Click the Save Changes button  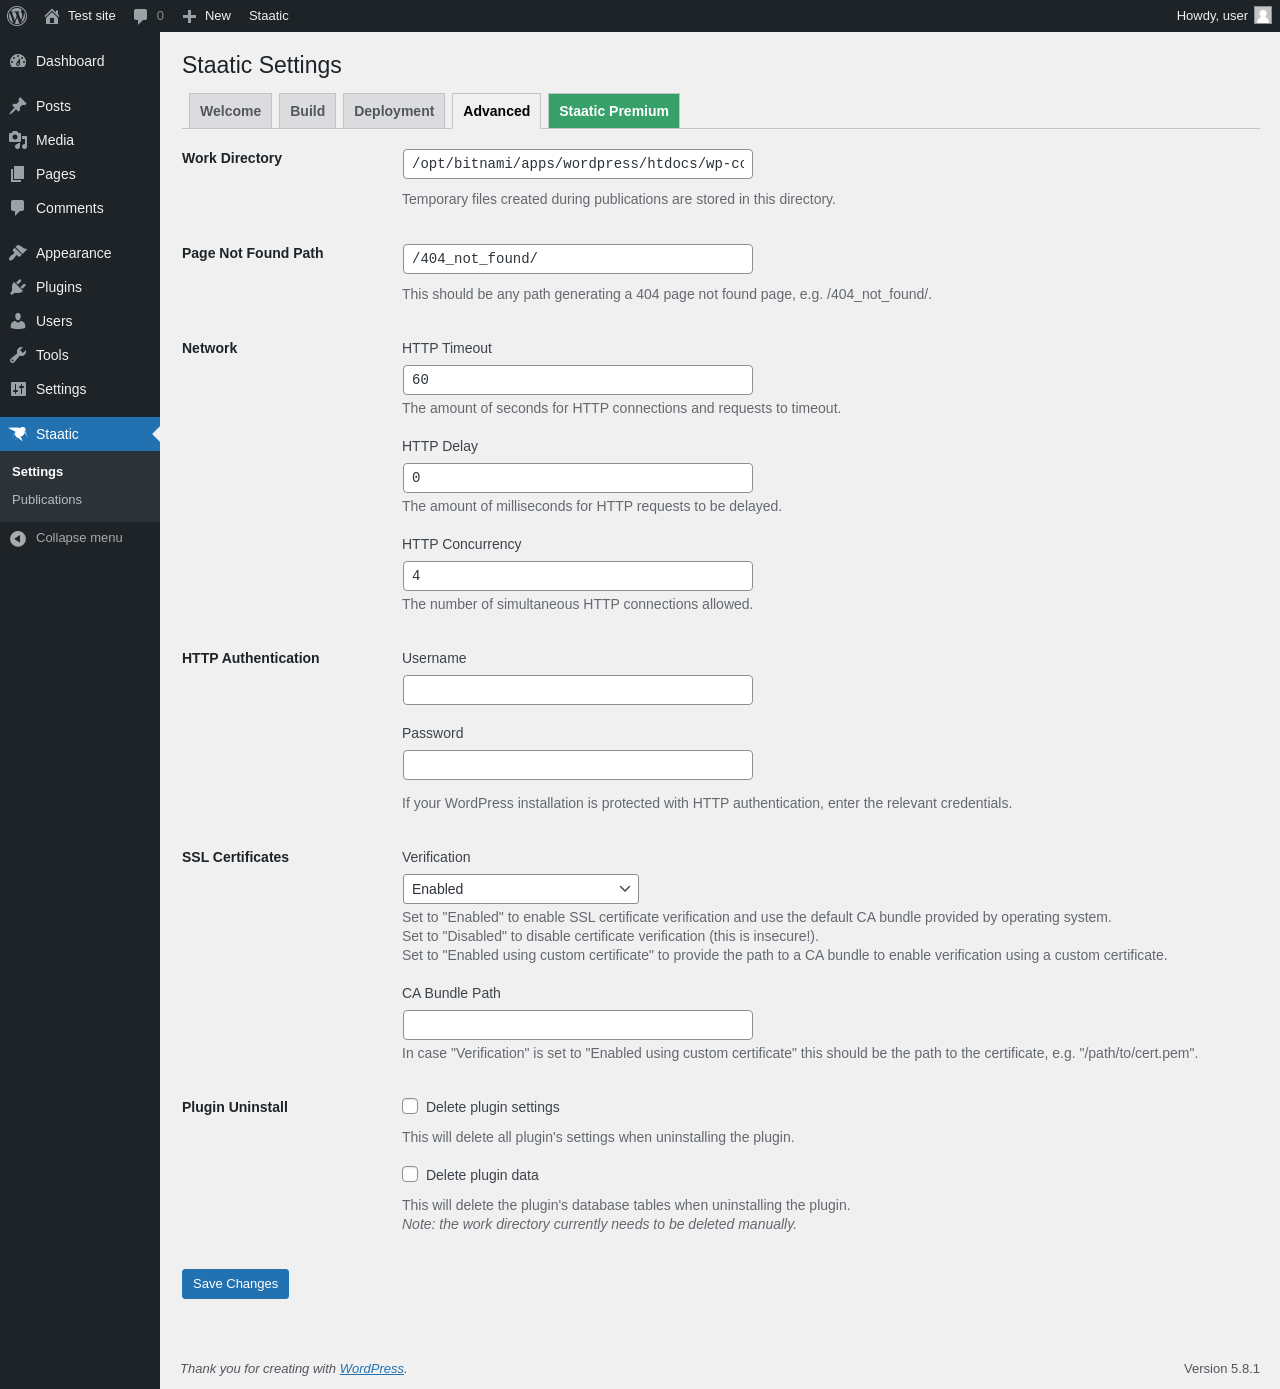[x=235, y=1284]
